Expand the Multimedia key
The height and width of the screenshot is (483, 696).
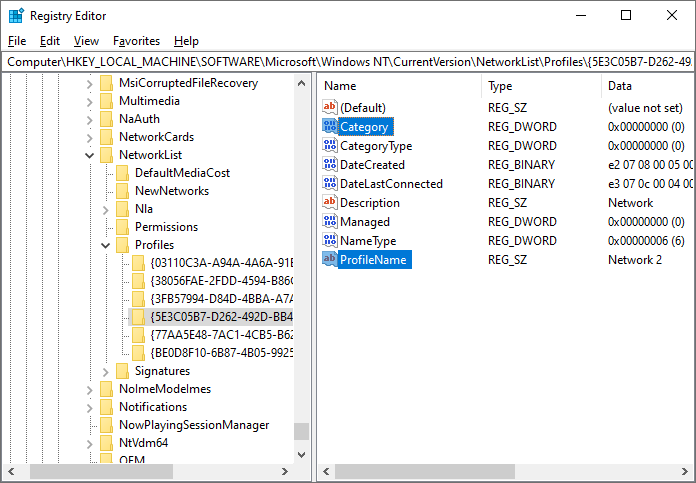point(90,102)
